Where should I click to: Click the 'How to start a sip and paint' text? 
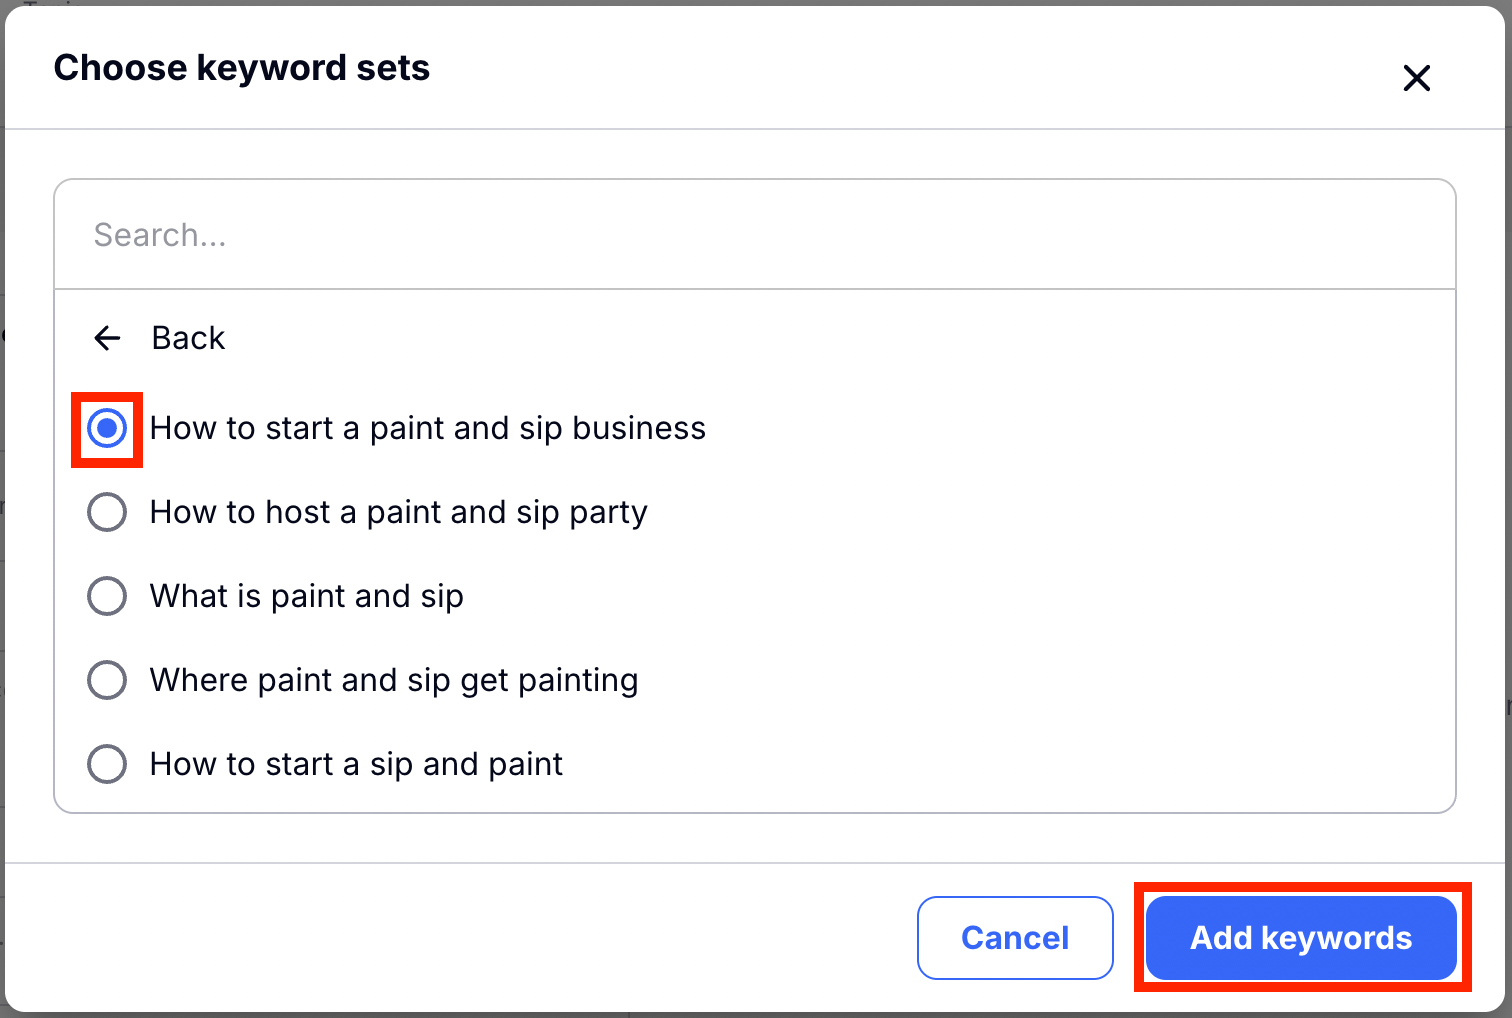pyautogui.click(x=356, y=764)
